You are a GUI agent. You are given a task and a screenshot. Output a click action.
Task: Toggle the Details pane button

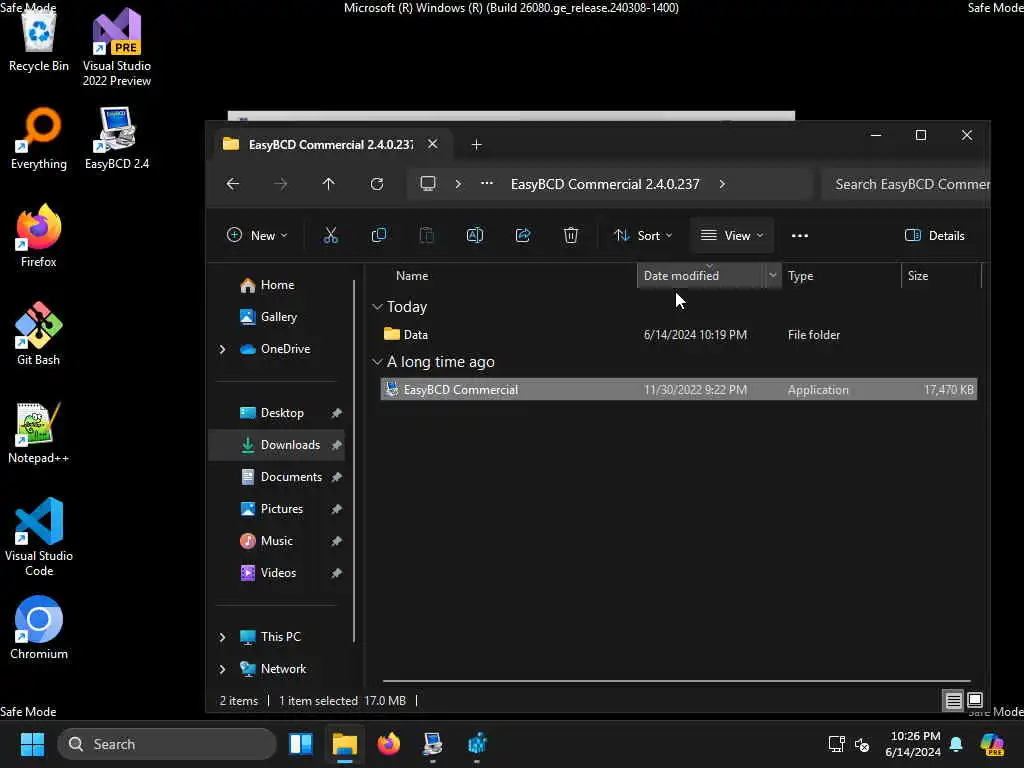(935, 236)
